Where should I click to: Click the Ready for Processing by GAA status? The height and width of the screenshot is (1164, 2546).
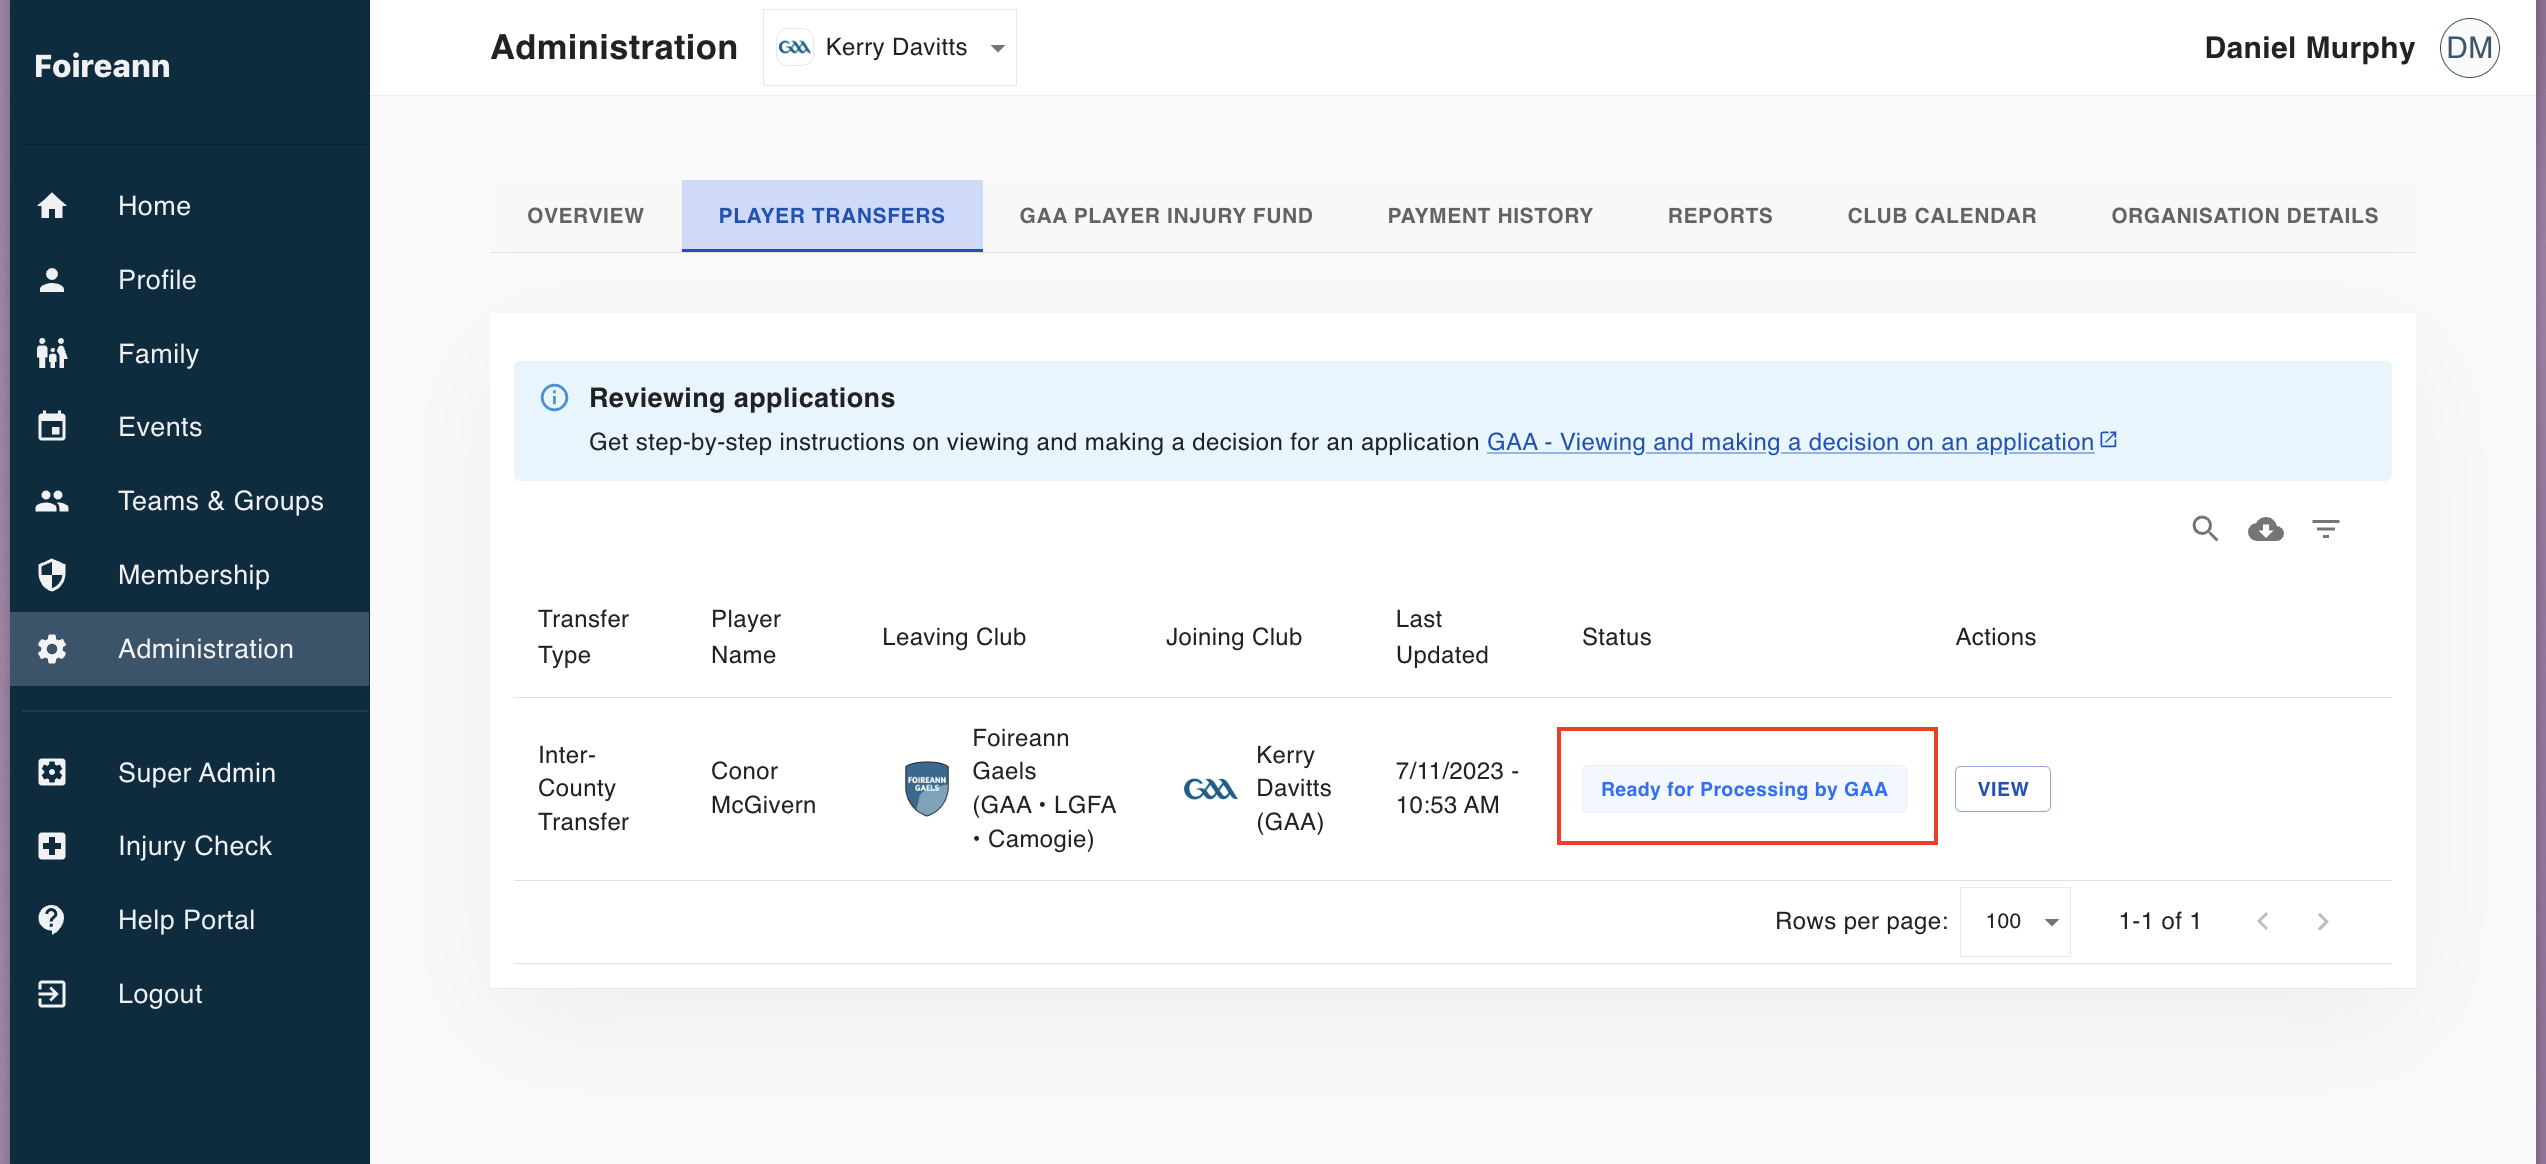(x=1744, y=789)
